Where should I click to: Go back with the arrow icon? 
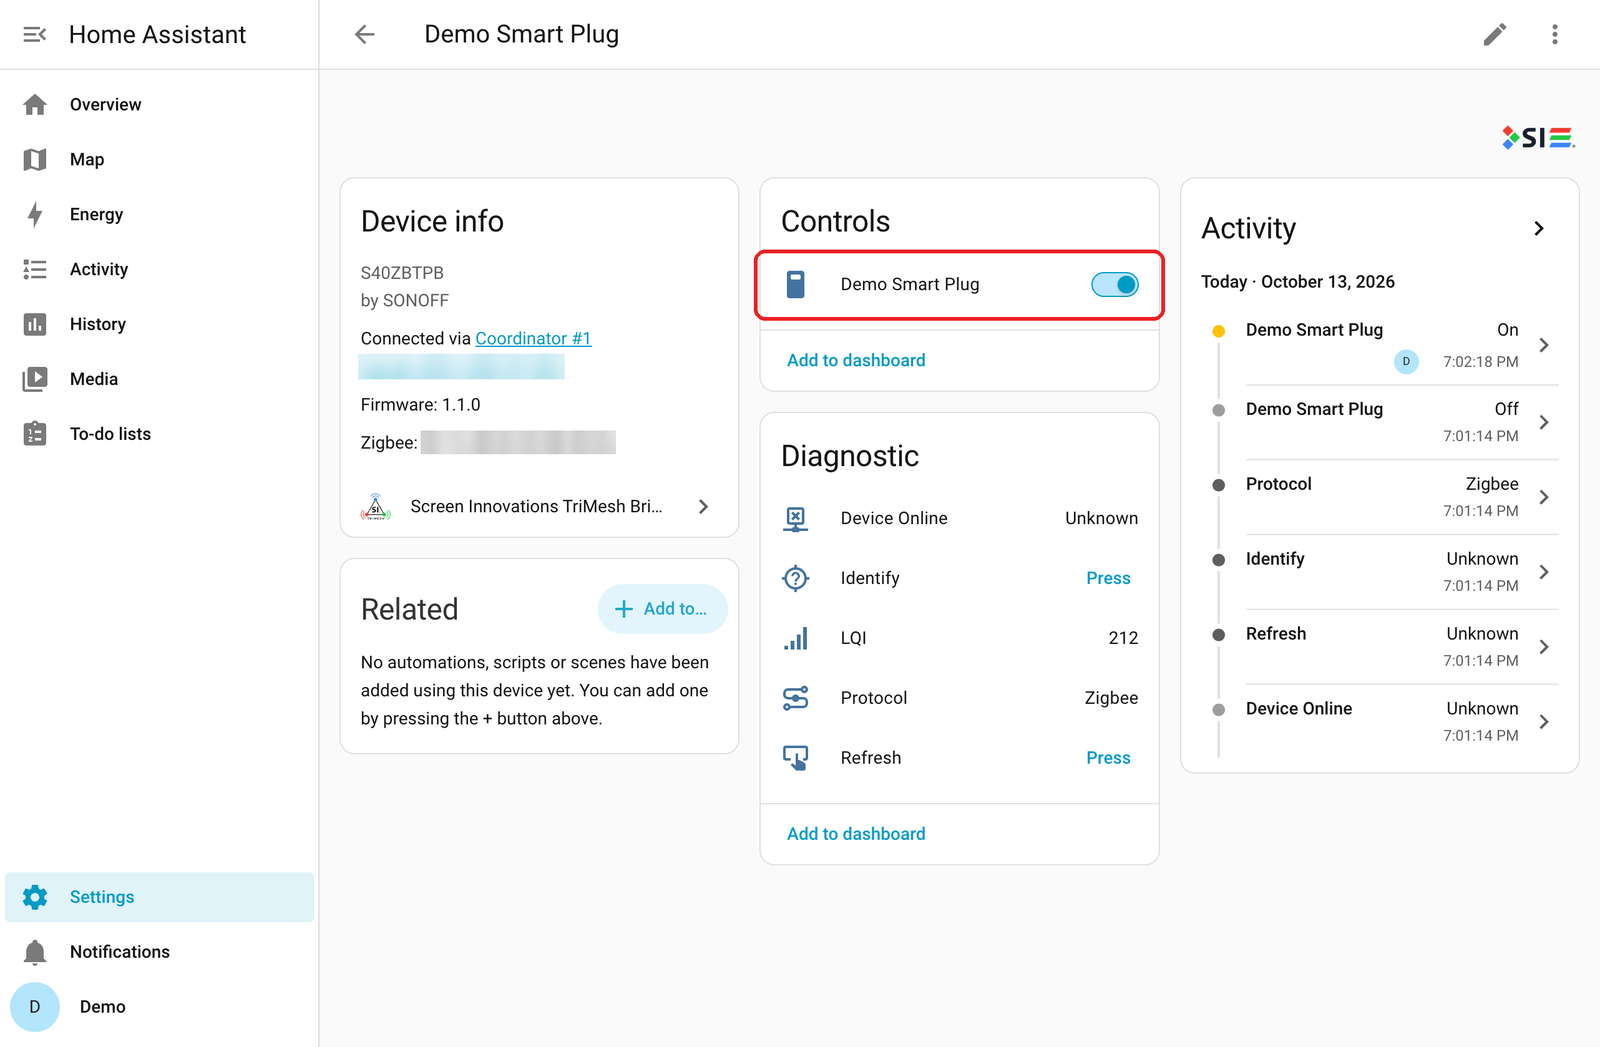coord(365,35)
